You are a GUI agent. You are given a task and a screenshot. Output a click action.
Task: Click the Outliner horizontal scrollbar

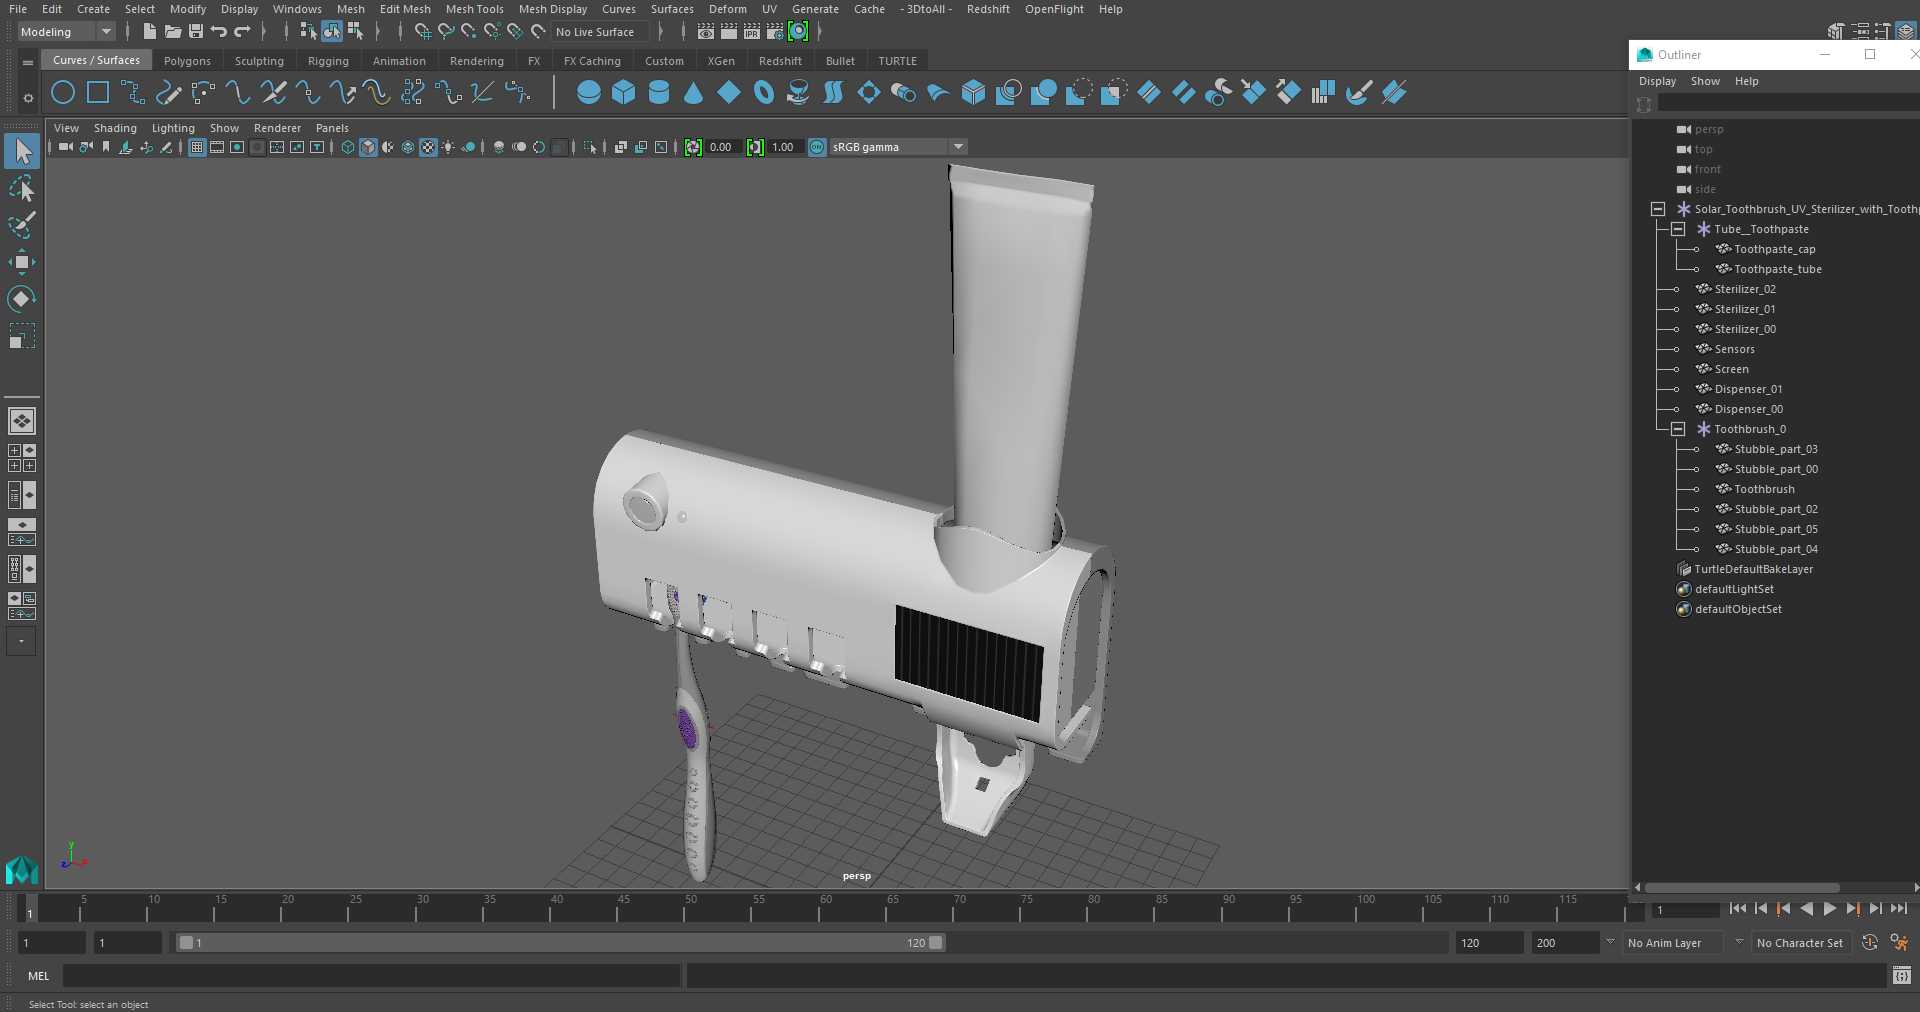click(1742, 888)
